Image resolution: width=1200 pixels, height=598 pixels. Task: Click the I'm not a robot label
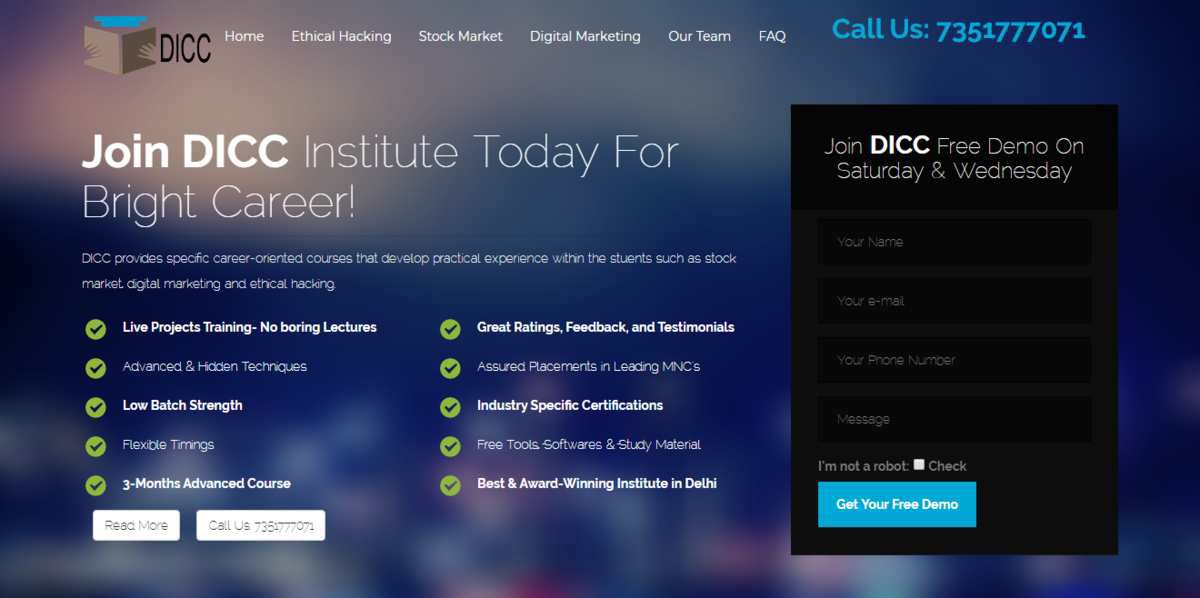(x=864, y=466)
